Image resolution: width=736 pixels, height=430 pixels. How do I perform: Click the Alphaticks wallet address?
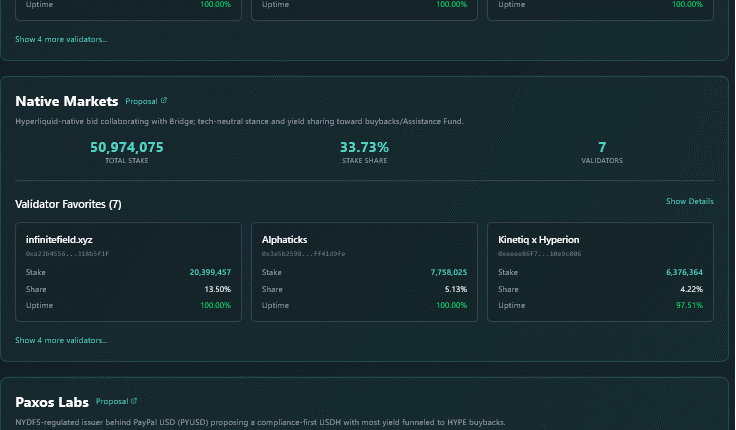click(303, 254)
